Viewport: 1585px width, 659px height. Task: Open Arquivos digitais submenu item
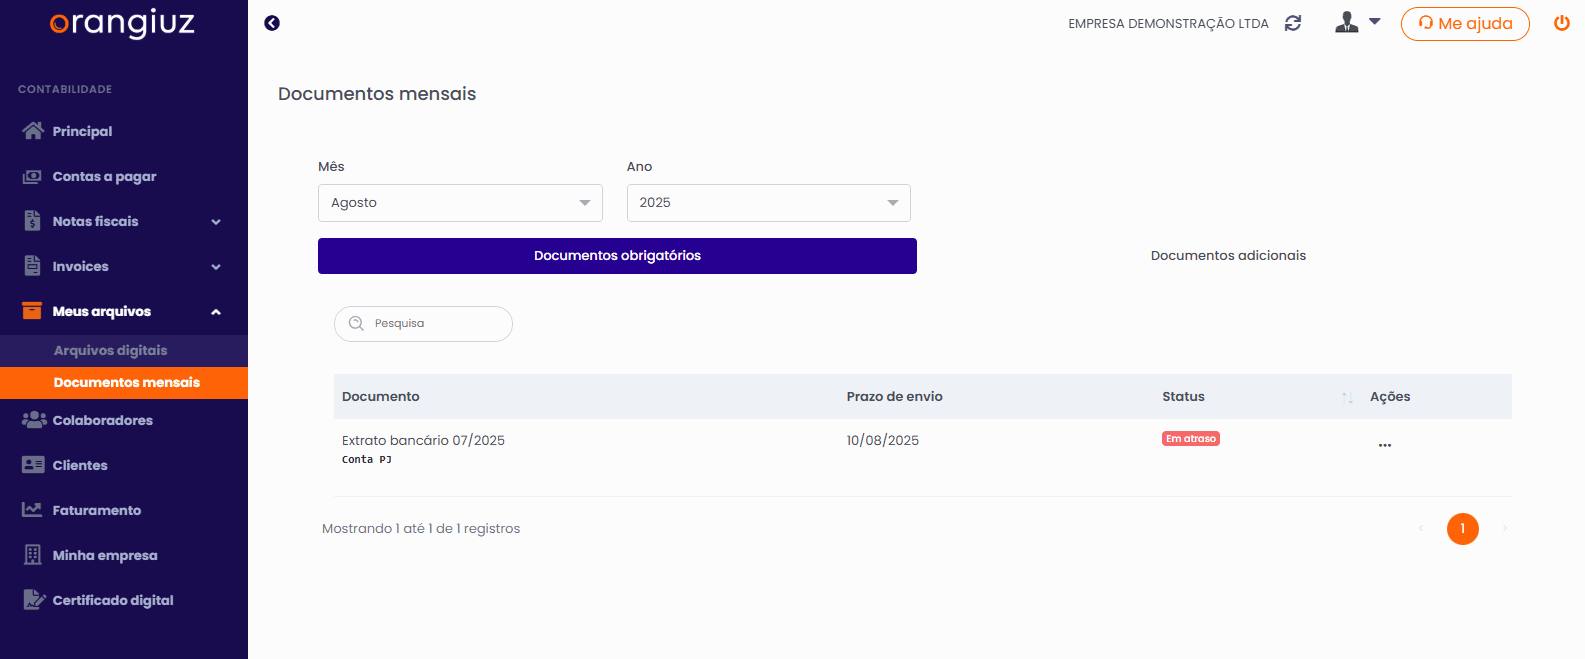point(124,351)
